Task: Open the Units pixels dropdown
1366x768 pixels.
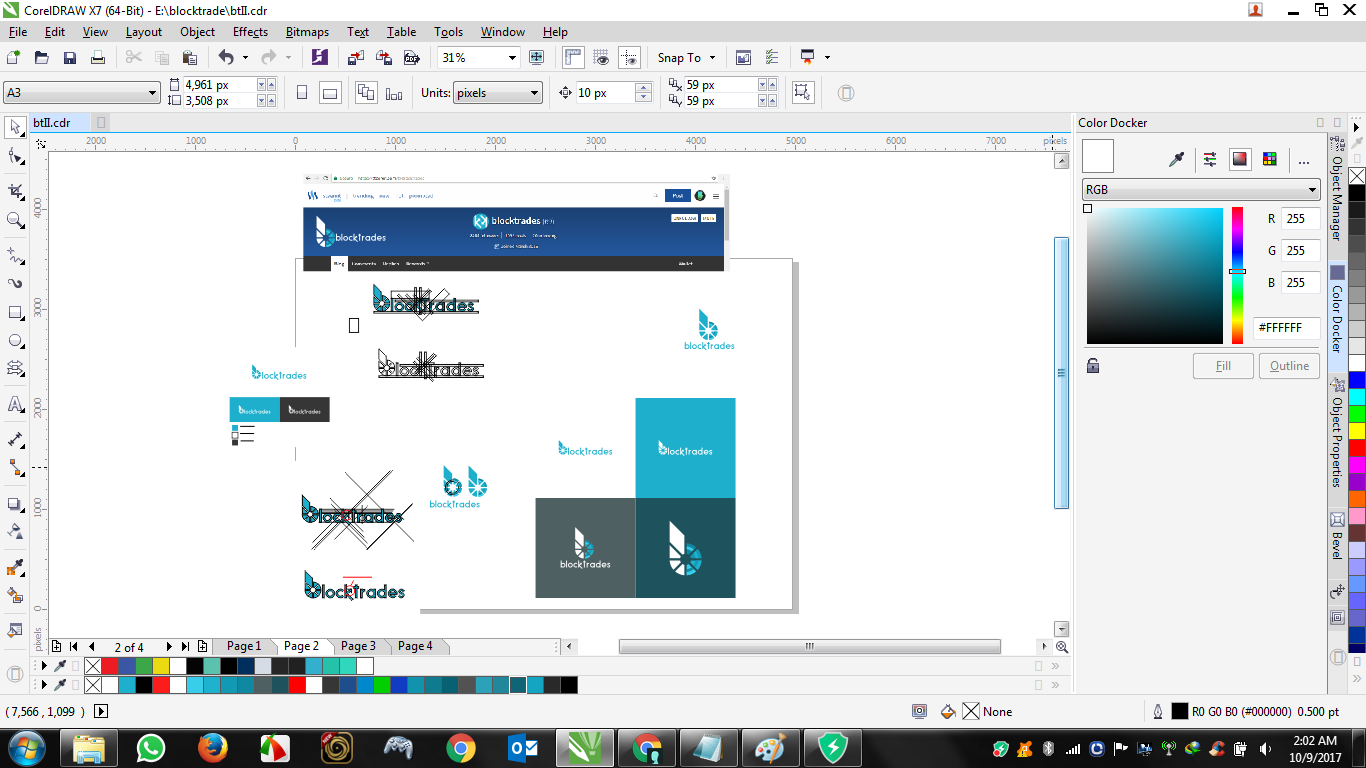Action: pos(535,93)
